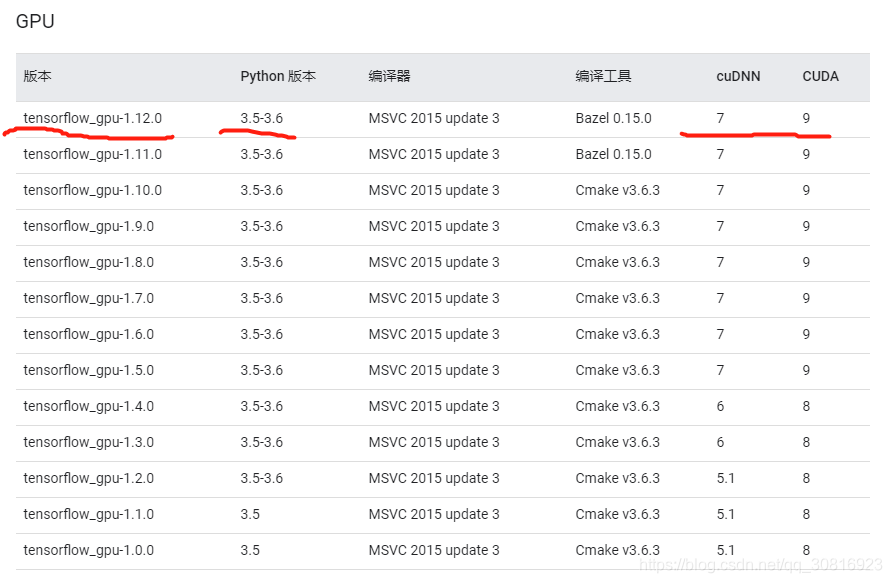Click Cmake v3.6.3 in the 1.6.0 row
The height and width of the screenshot is (583, 892).
point(618,334)
